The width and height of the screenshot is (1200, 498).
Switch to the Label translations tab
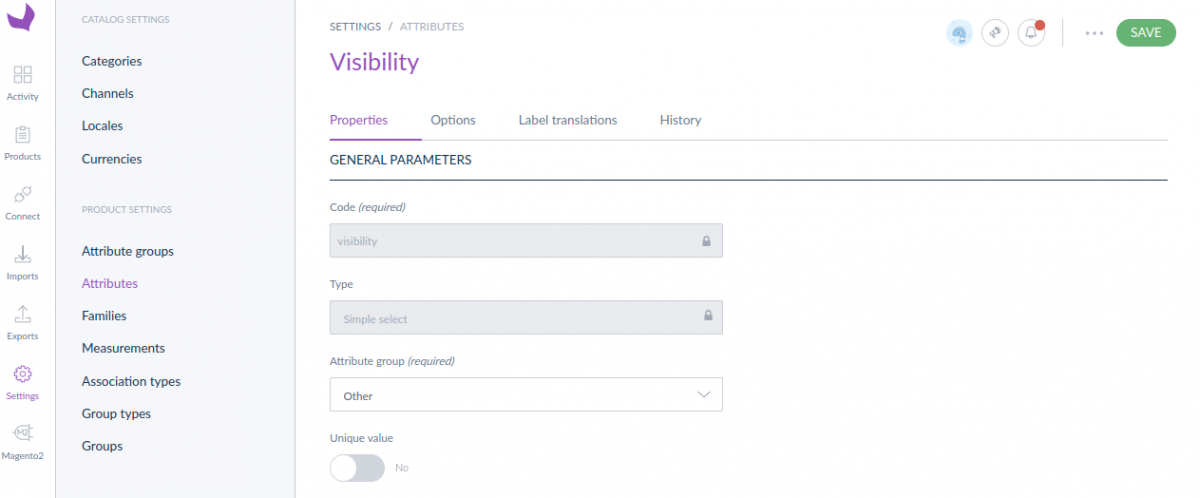point(567,120)
